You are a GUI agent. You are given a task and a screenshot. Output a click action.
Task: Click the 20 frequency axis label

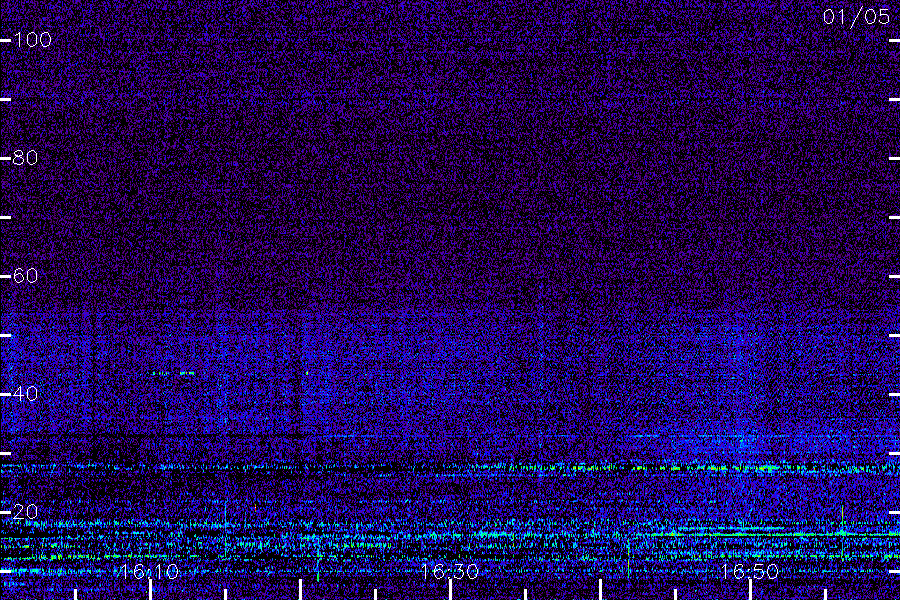pyautogui.click(x=25, y=512)
